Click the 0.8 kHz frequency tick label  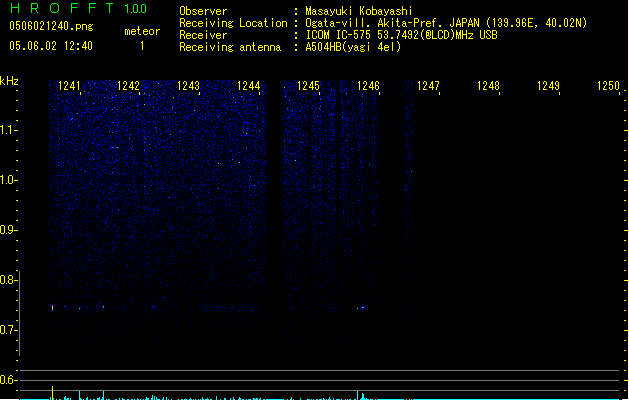click(x=8, y=280)
